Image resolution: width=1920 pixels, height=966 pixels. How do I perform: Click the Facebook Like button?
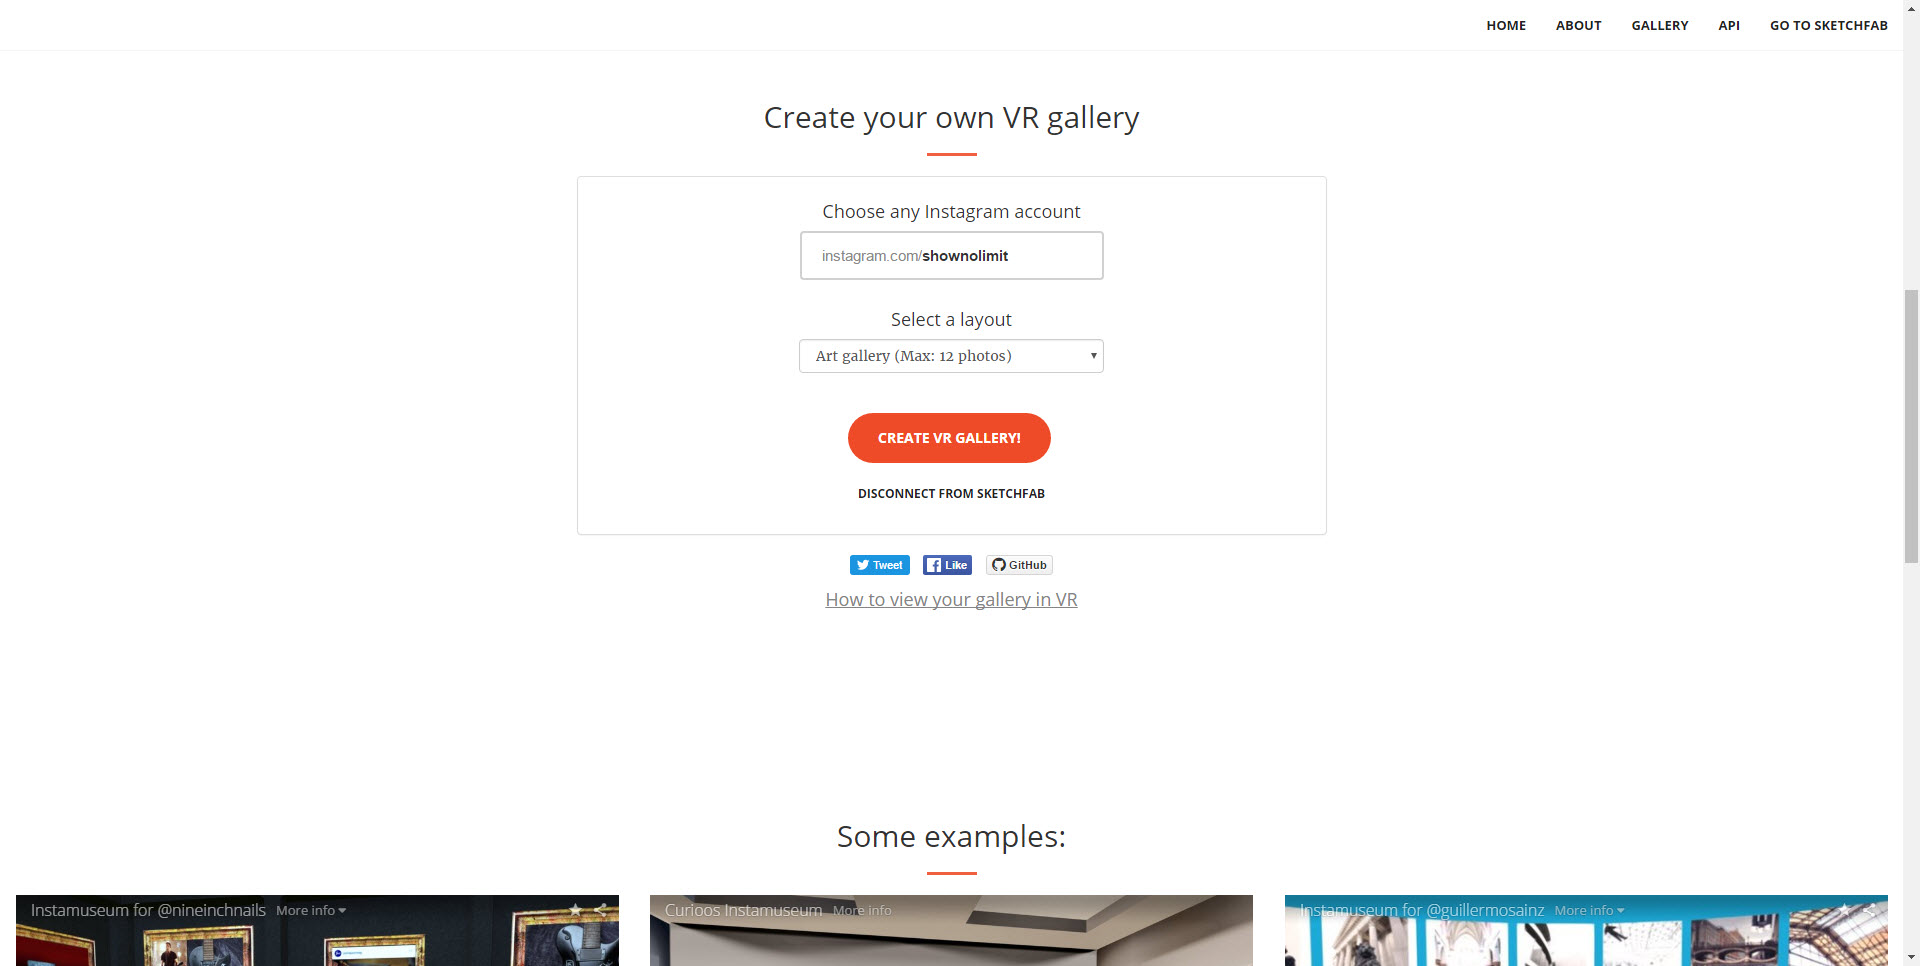[x=947, y=565]
